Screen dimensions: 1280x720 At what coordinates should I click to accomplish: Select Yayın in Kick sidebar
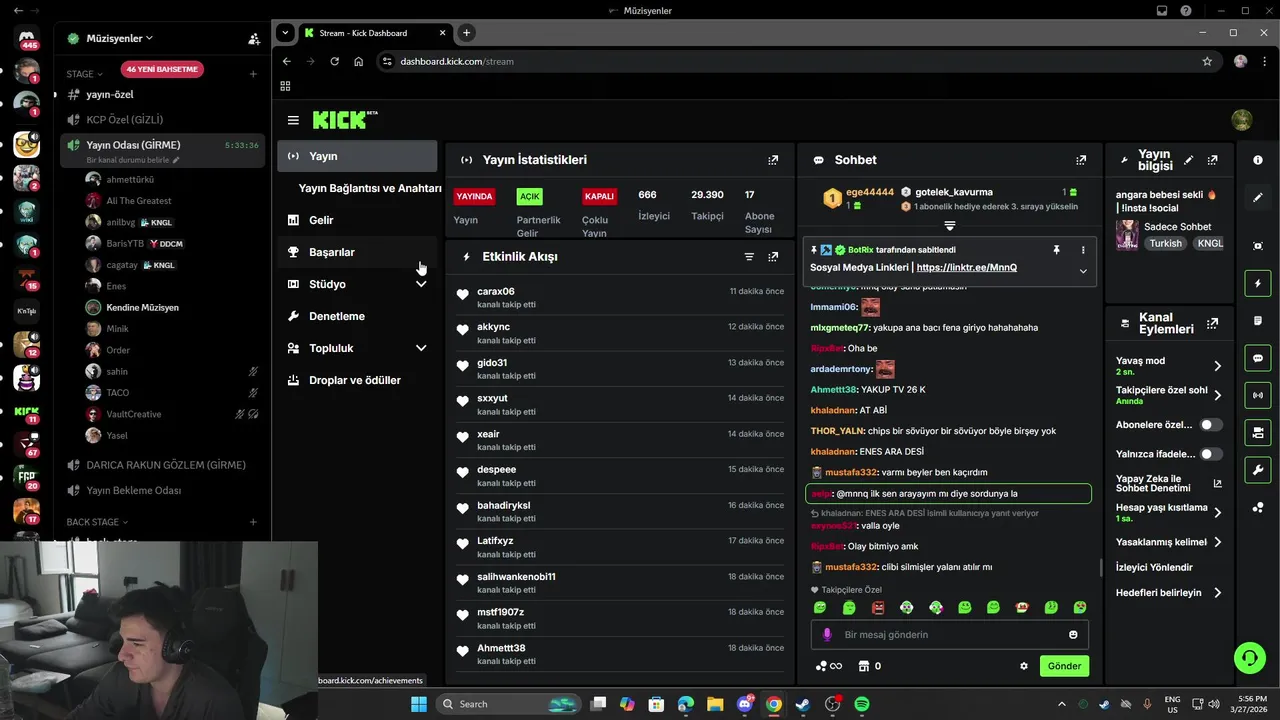pos(357,156)
